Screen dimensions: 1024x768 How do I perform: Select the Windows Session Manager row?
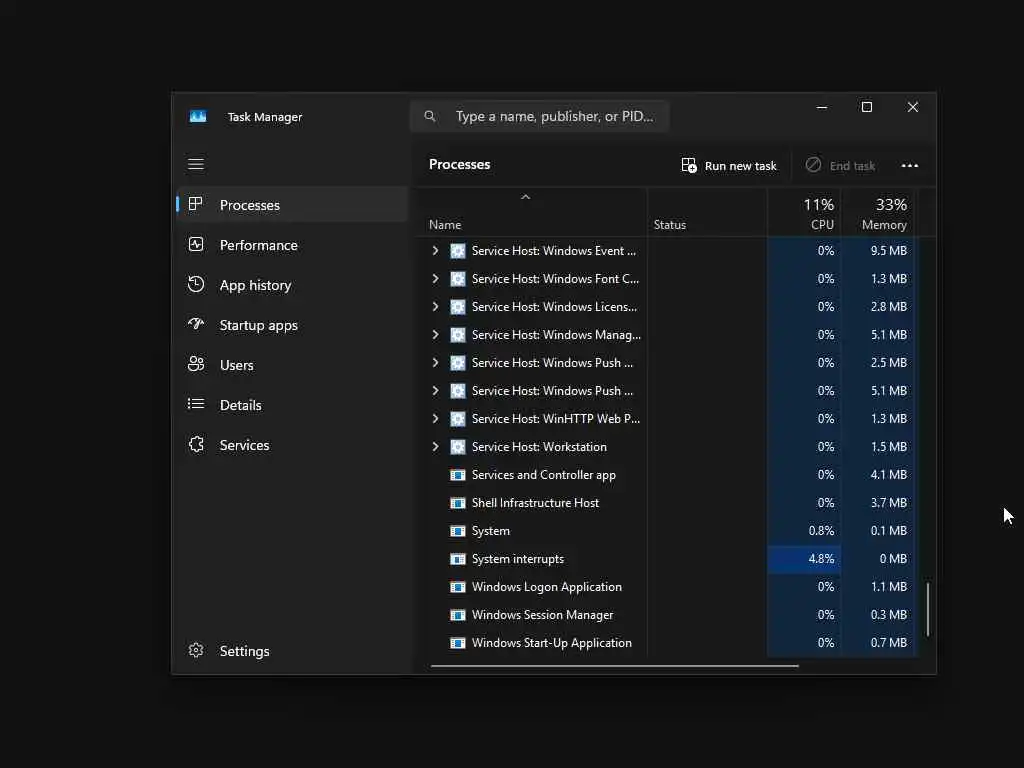pyautogui.click(x=667, y=615)
